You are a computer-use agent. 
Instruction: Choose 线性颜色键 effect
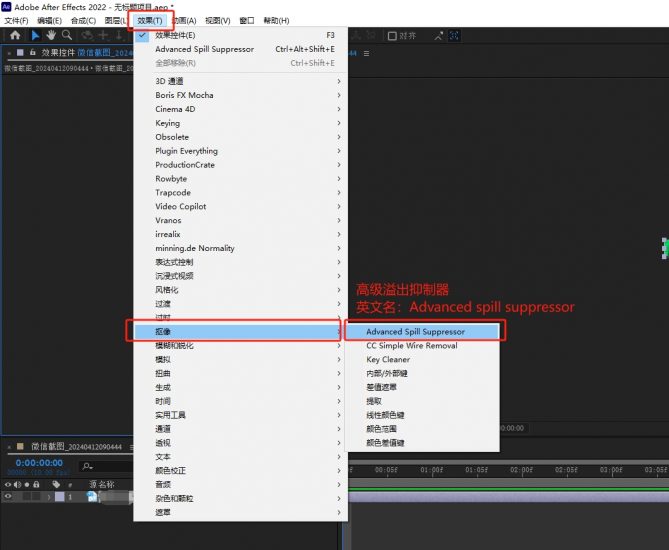pos(422,415)
